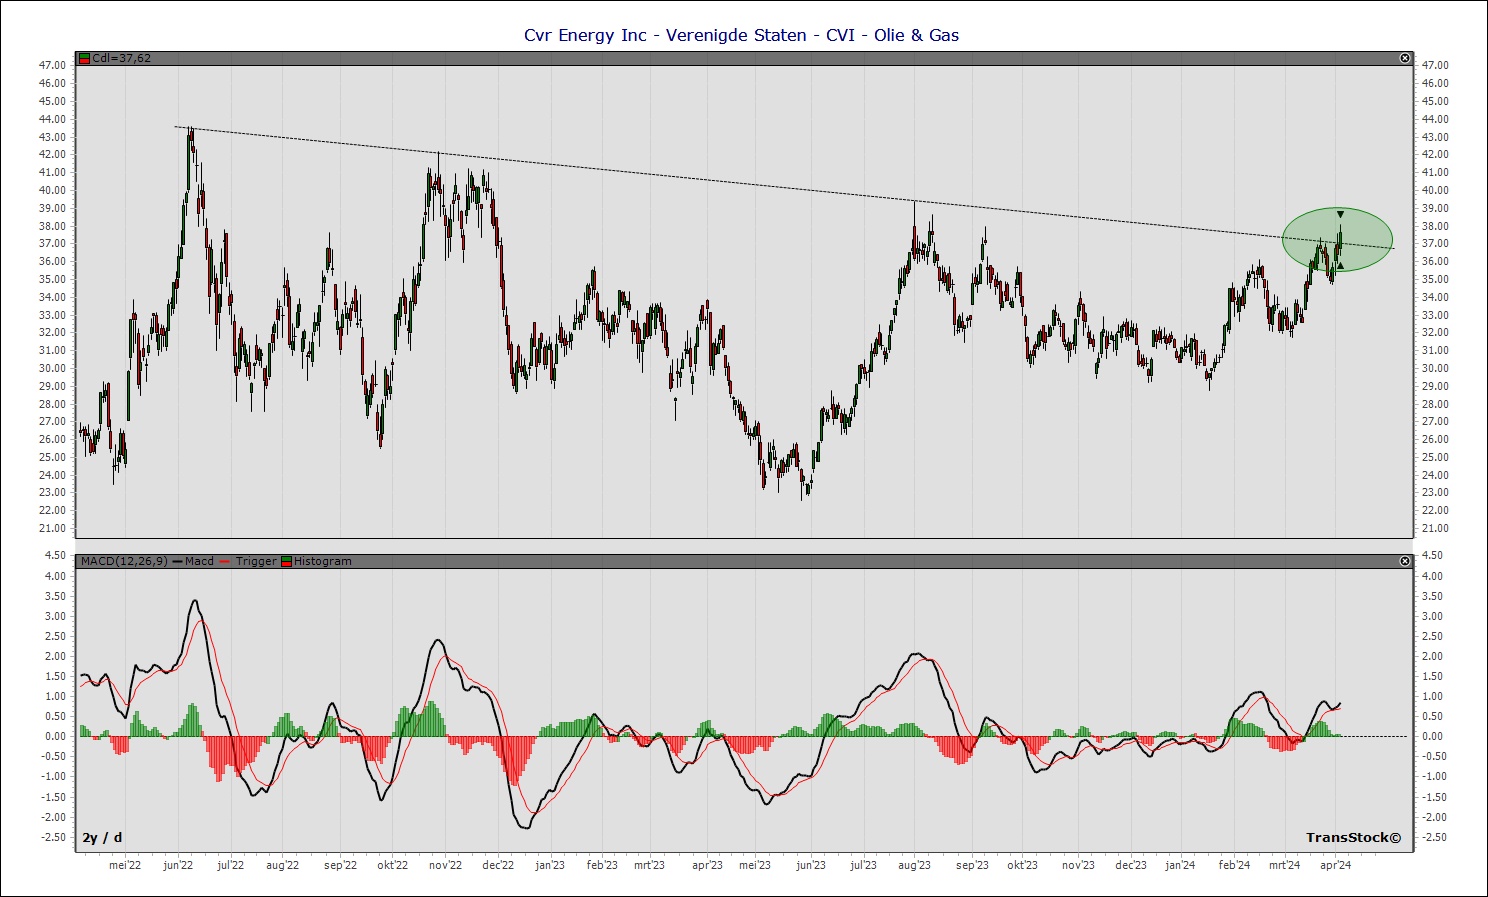This screenshot has height=897, width=1488.
Task: Click the aug'23 label on time axis
Action: tap(914, 865)
